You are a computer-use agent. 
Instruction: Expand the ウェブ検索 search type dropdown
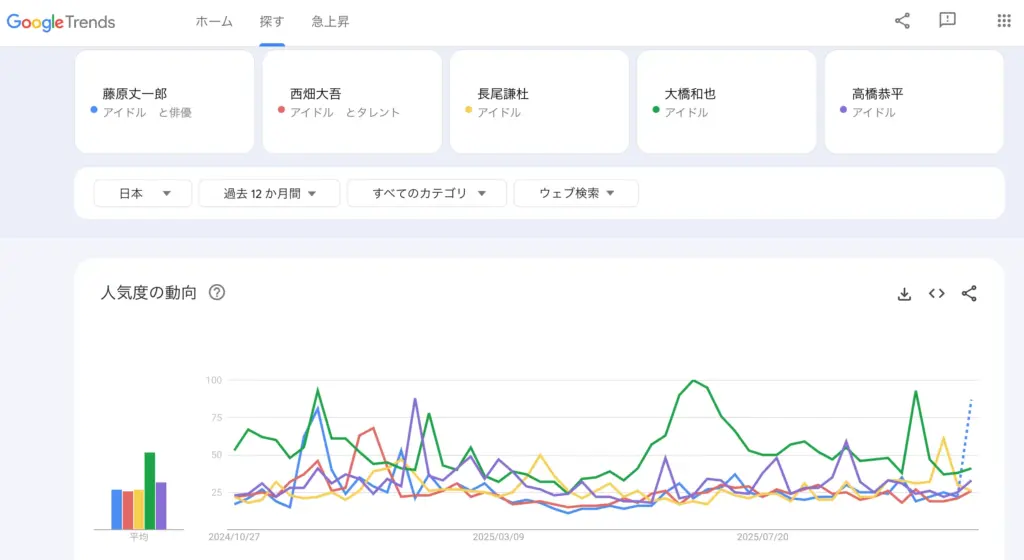pos(576,193)
